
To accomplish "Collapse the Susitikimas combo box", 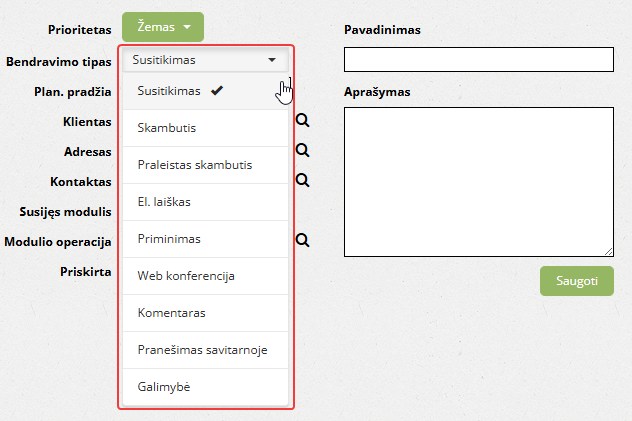I will [206, 60].
